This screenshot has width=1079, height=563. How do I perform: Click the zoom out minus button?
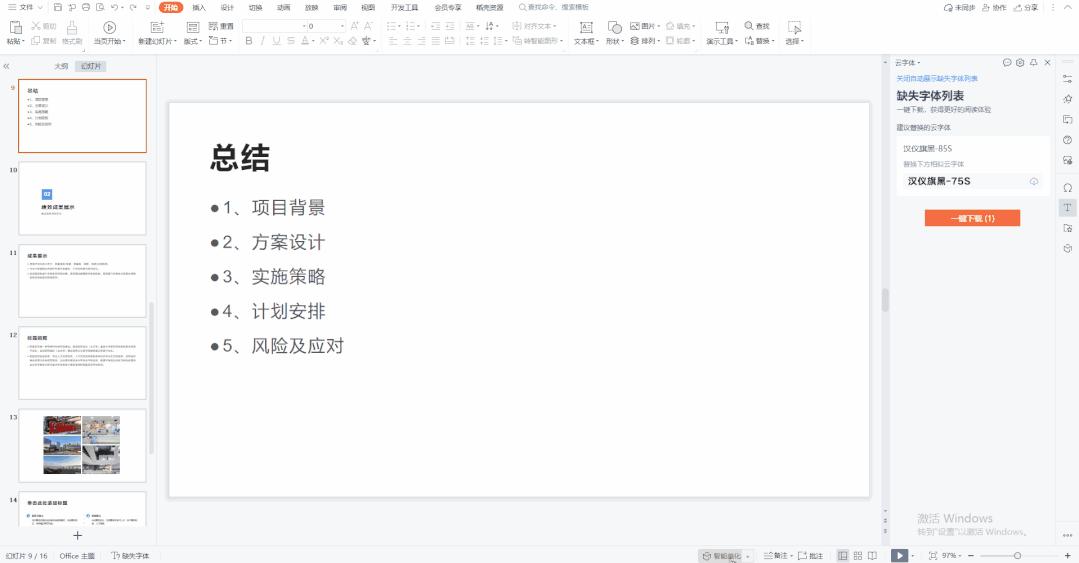971,555
